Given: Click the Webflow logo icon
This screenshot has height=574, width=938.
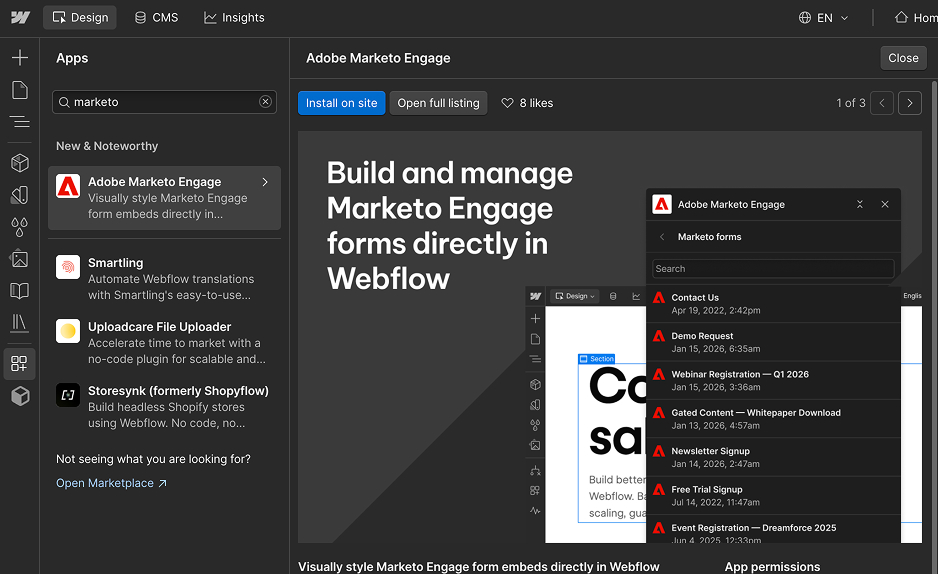Looking at the screenshot, I should (x=20, y=17).
